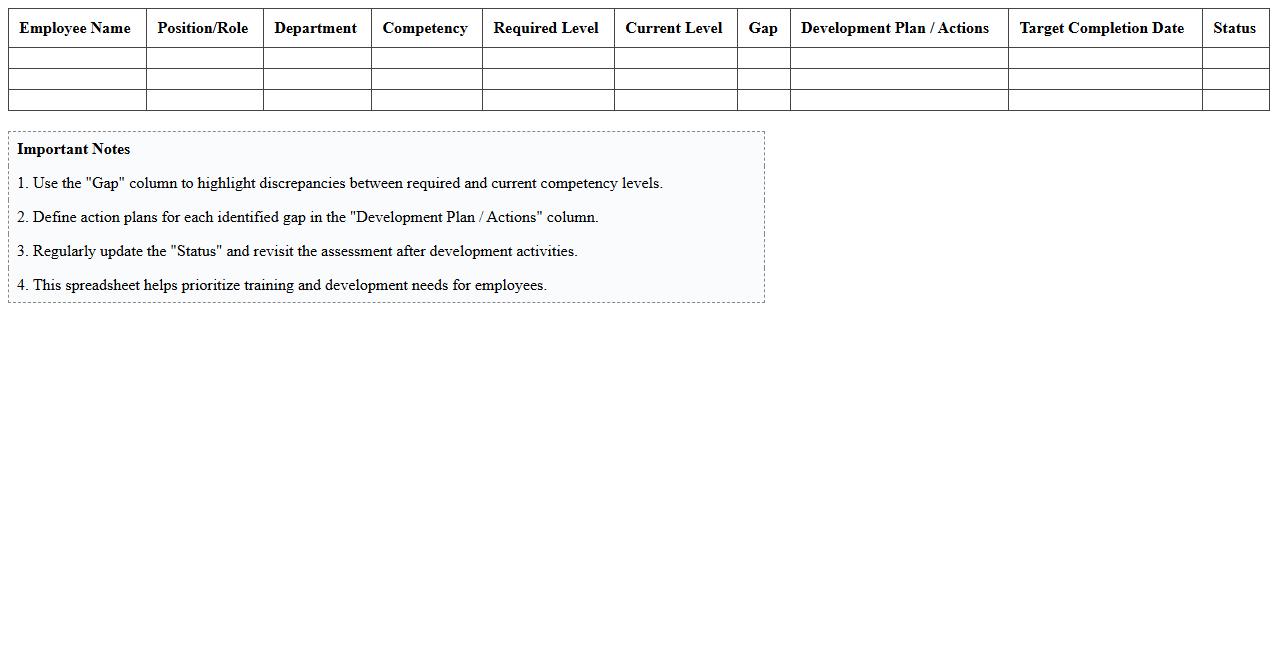Select the Competency header cell
1278x650 pixels.
[425, 28]
